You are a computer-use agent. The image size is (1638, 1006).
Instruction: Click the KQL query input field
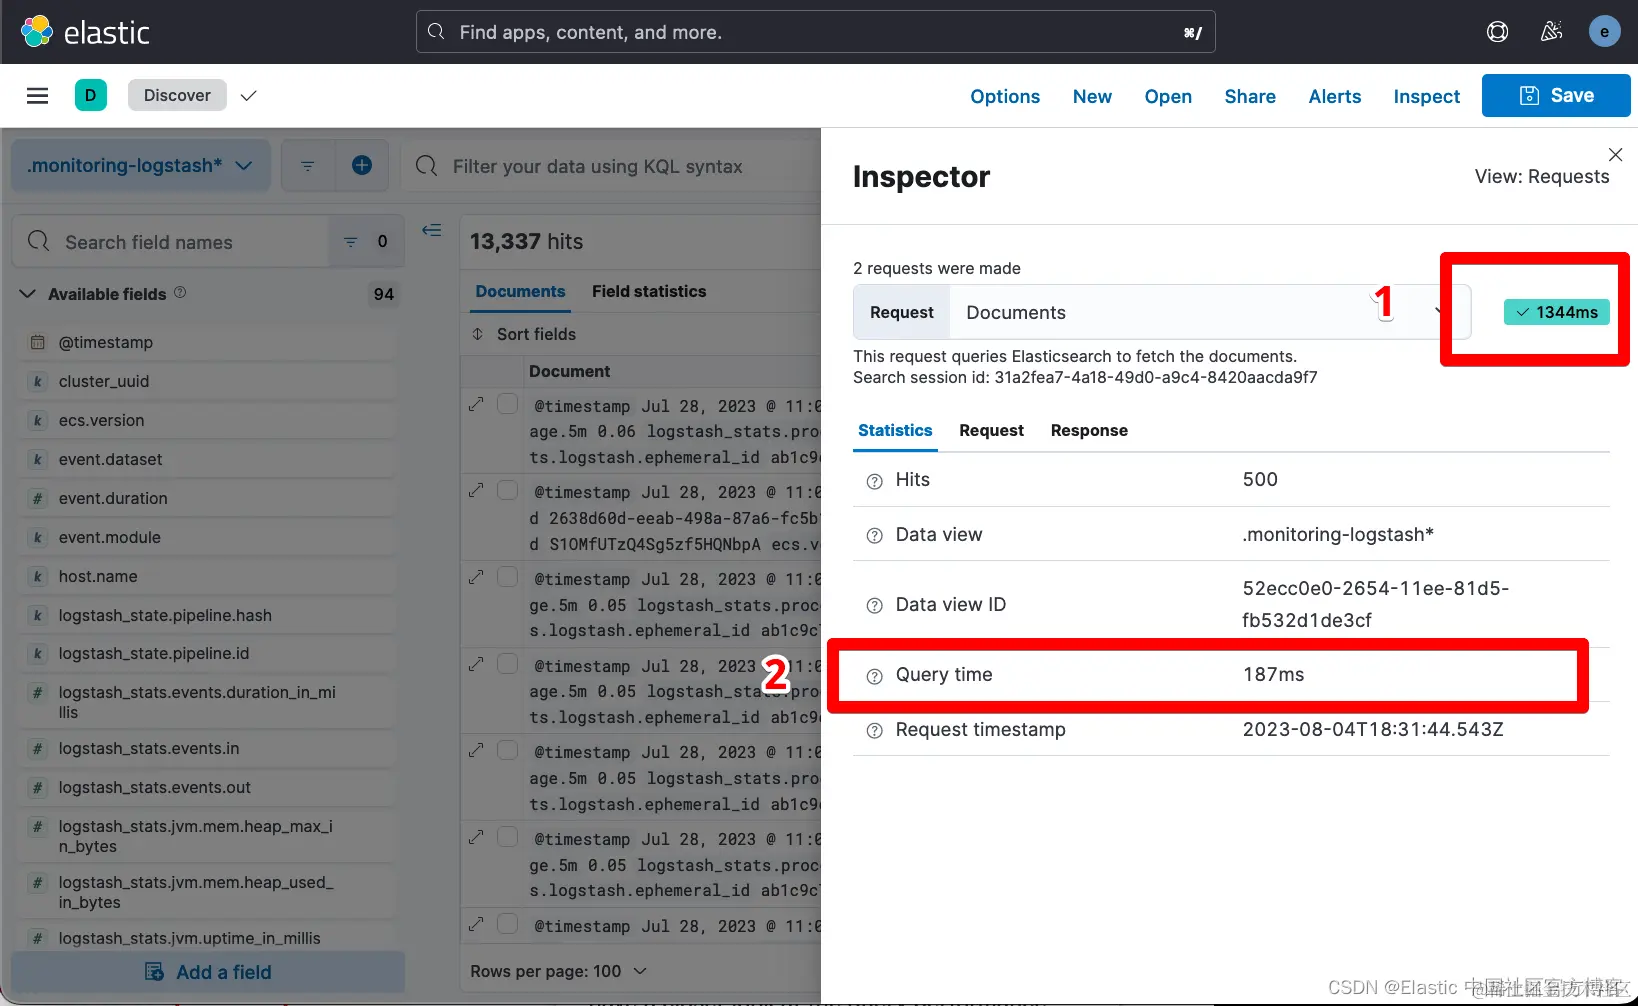610,166
